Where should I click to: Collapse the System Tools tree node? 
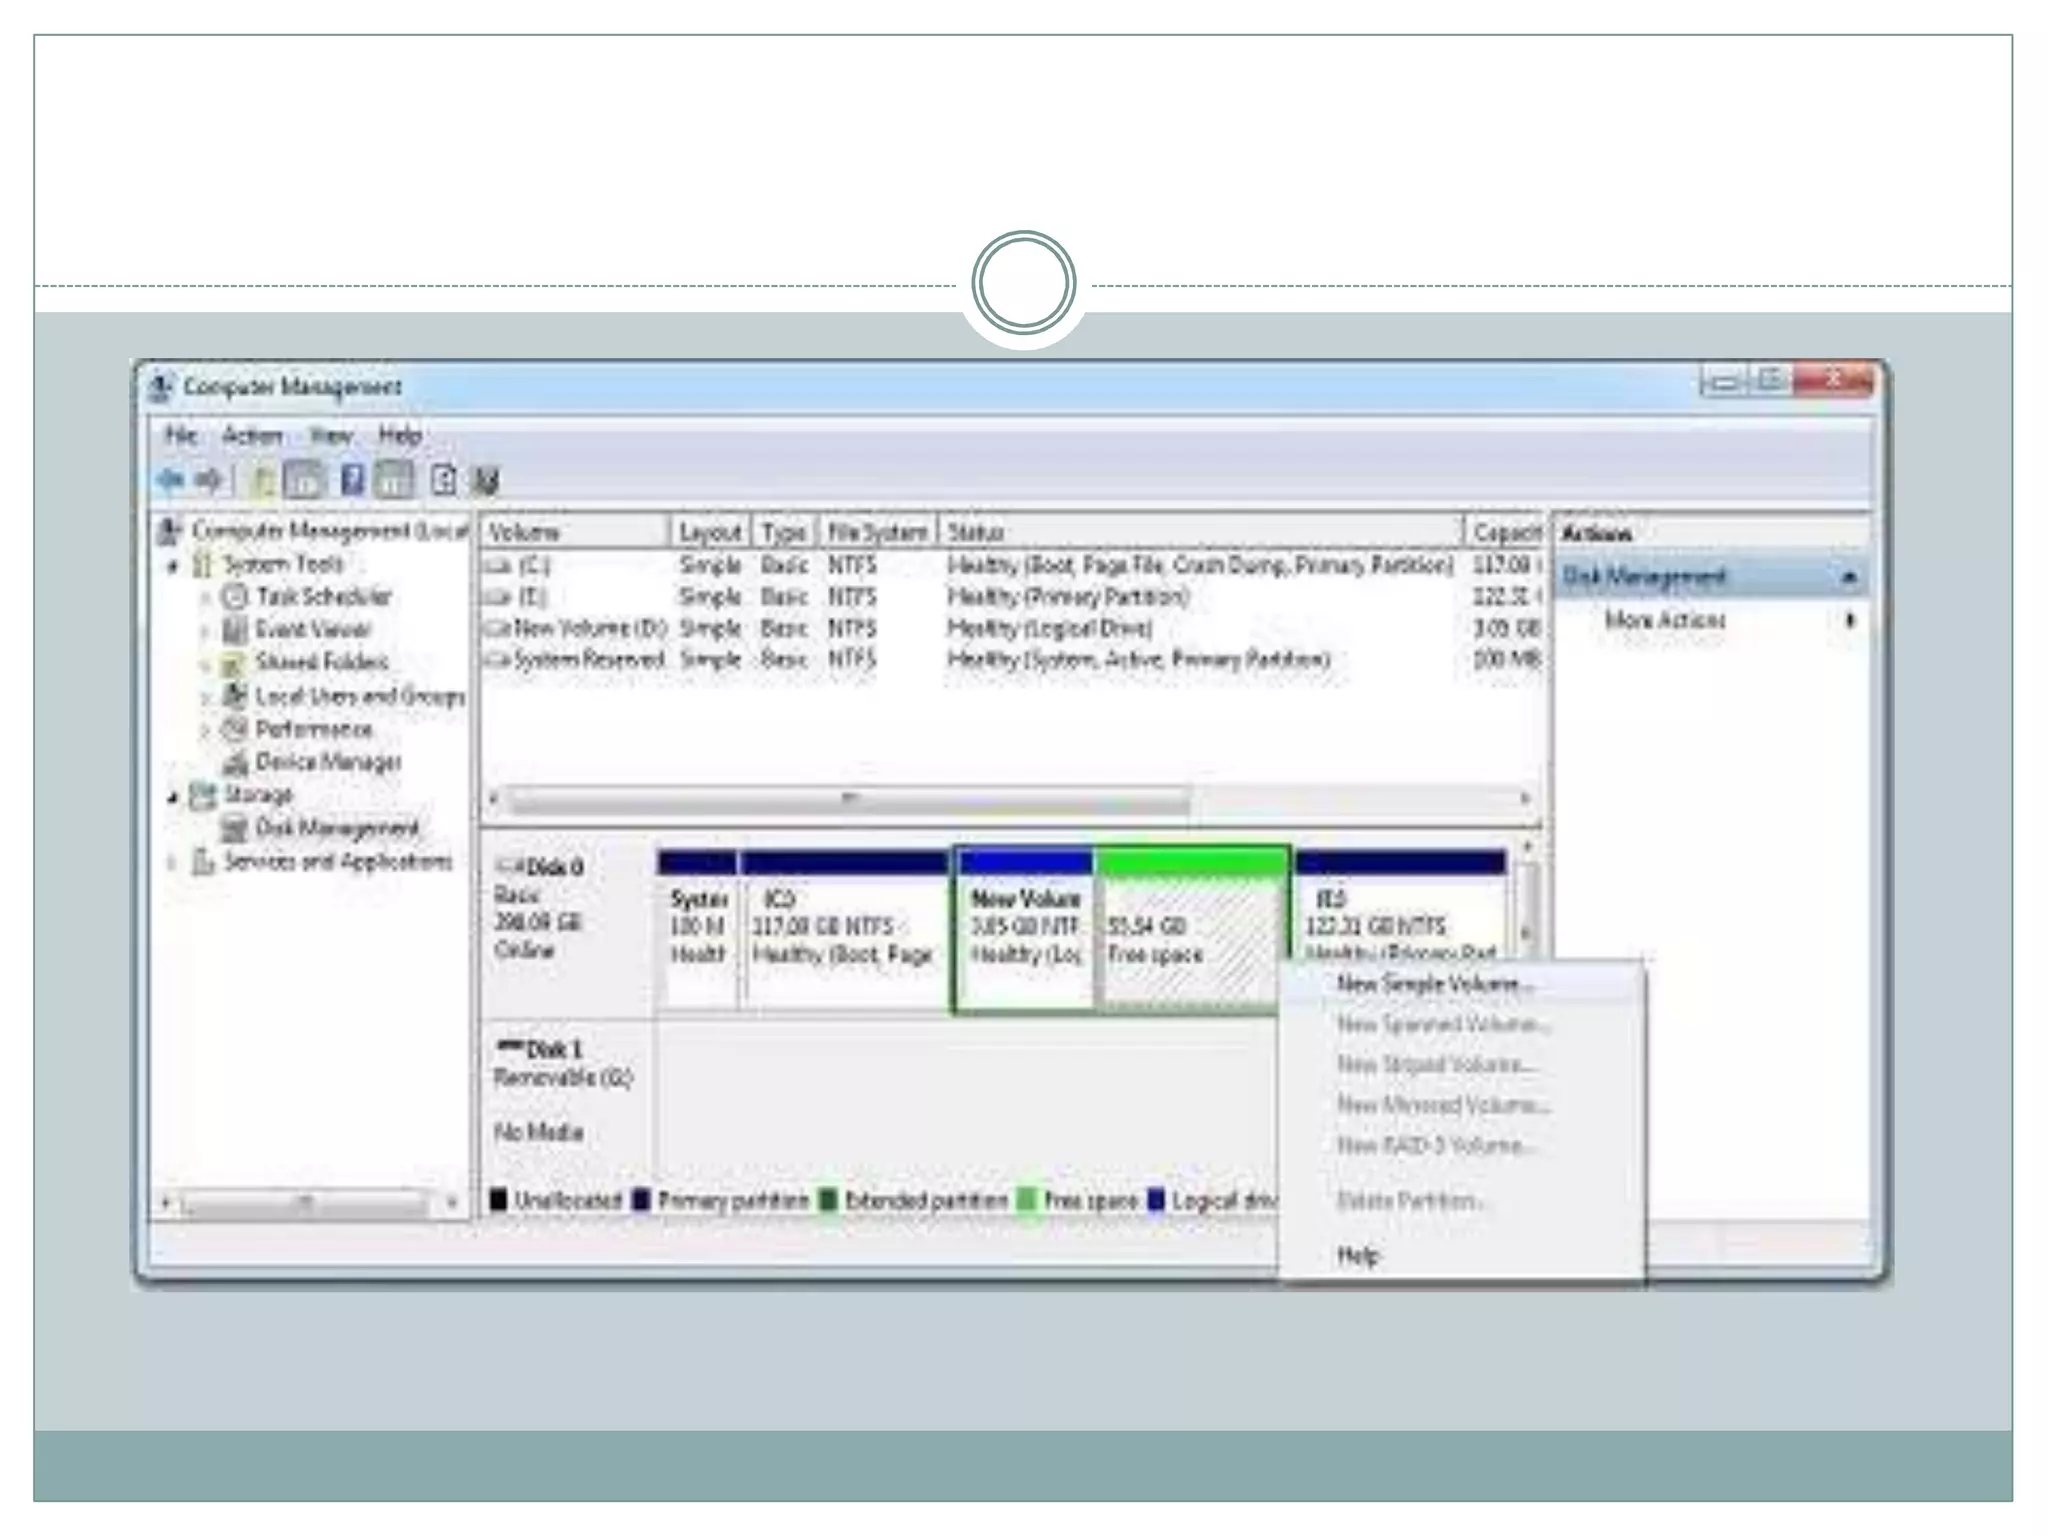point(173,566)
